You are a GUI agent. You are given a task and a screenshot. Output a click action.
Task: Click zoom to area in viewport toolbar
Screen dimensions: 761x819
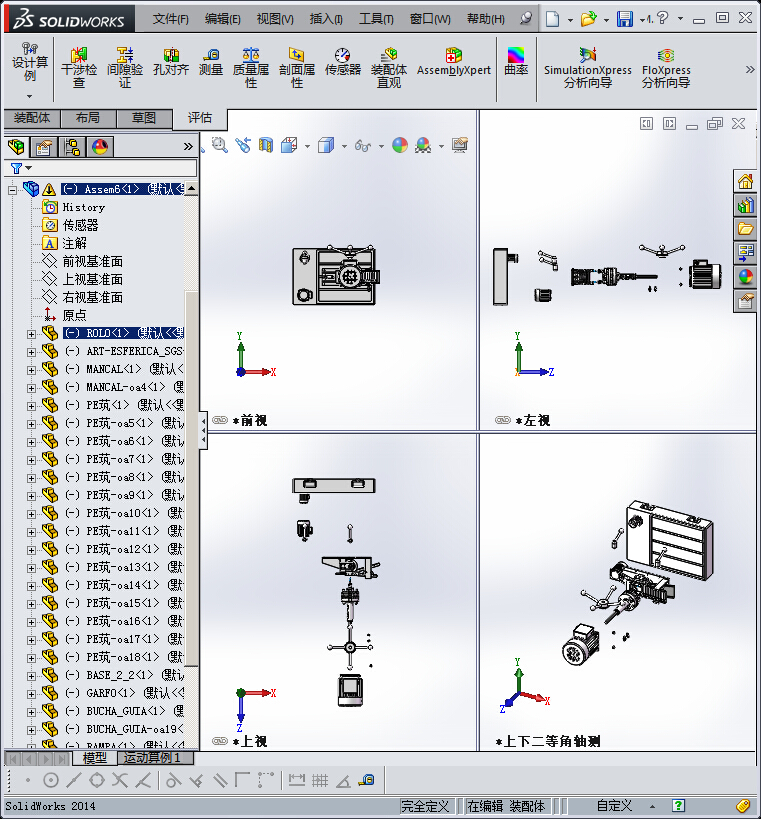click(219, 145)
